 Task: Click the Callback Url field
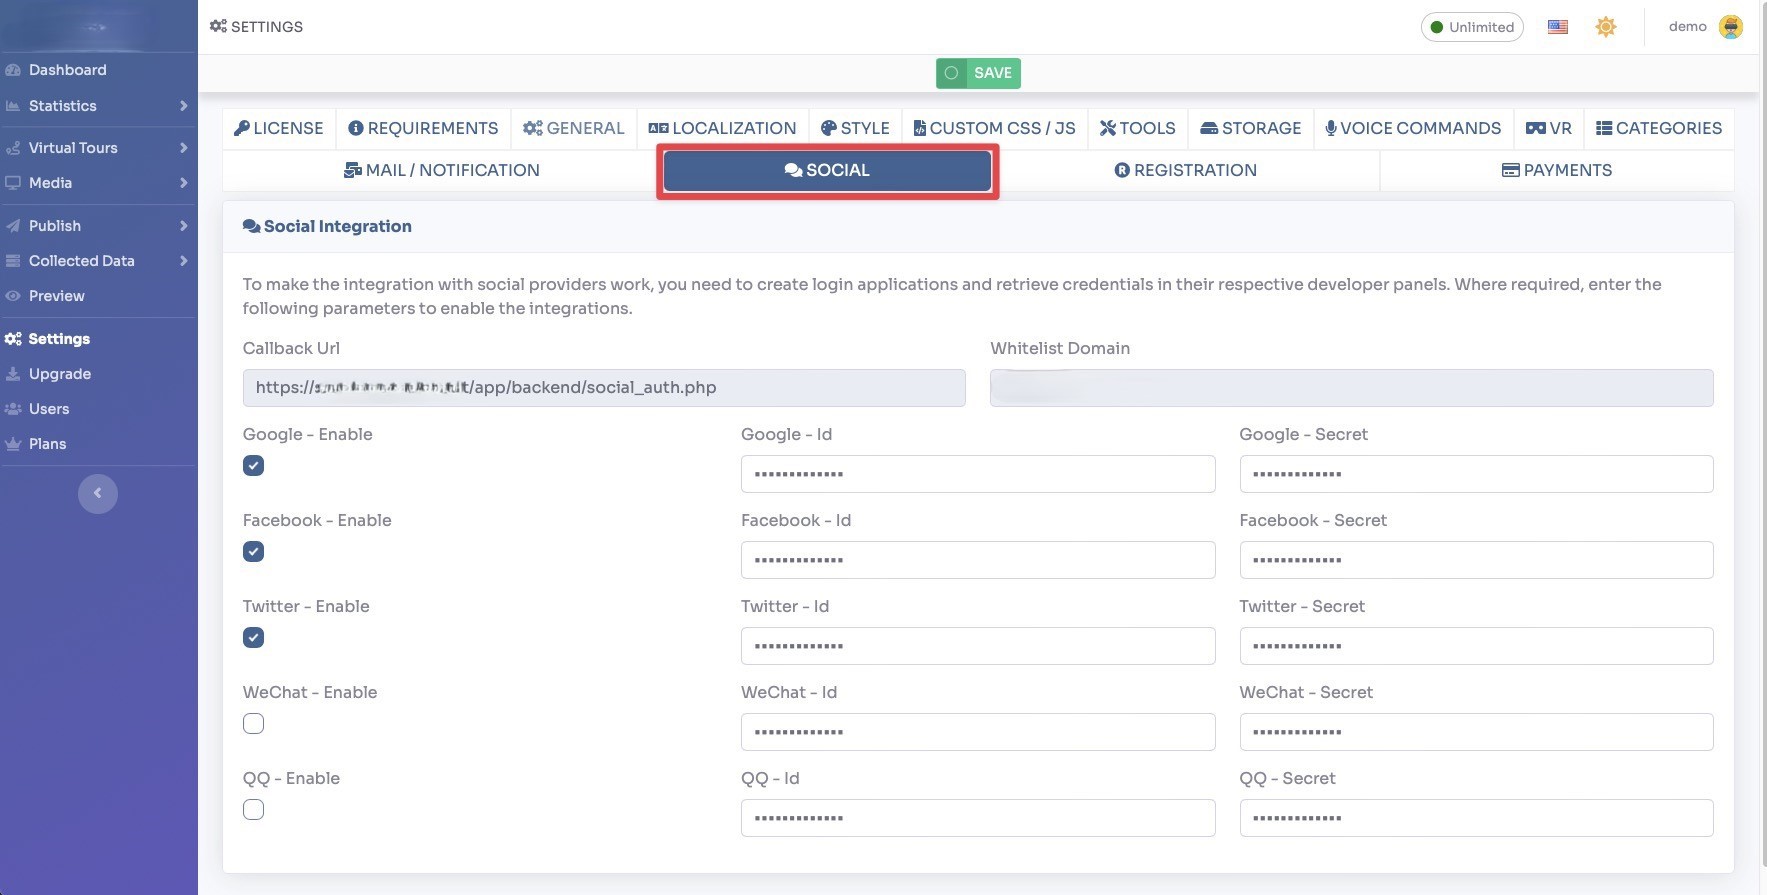point(604,388)
